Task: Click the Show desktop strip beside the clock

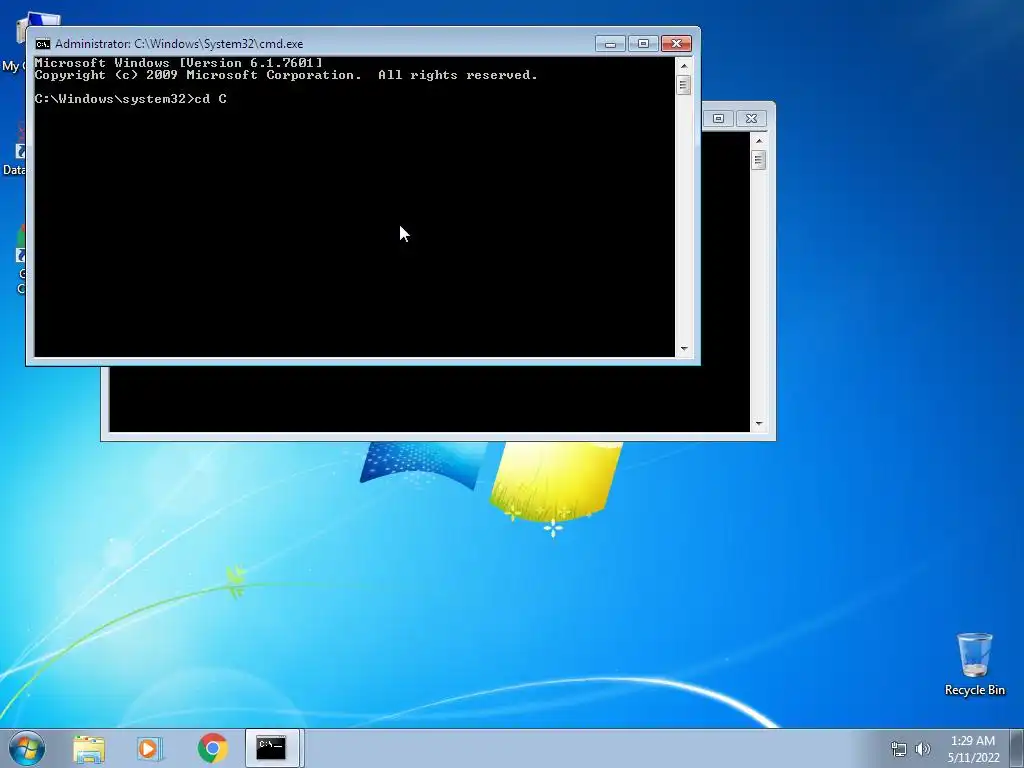Action: pyautogui.click(x=1017, y=748)
